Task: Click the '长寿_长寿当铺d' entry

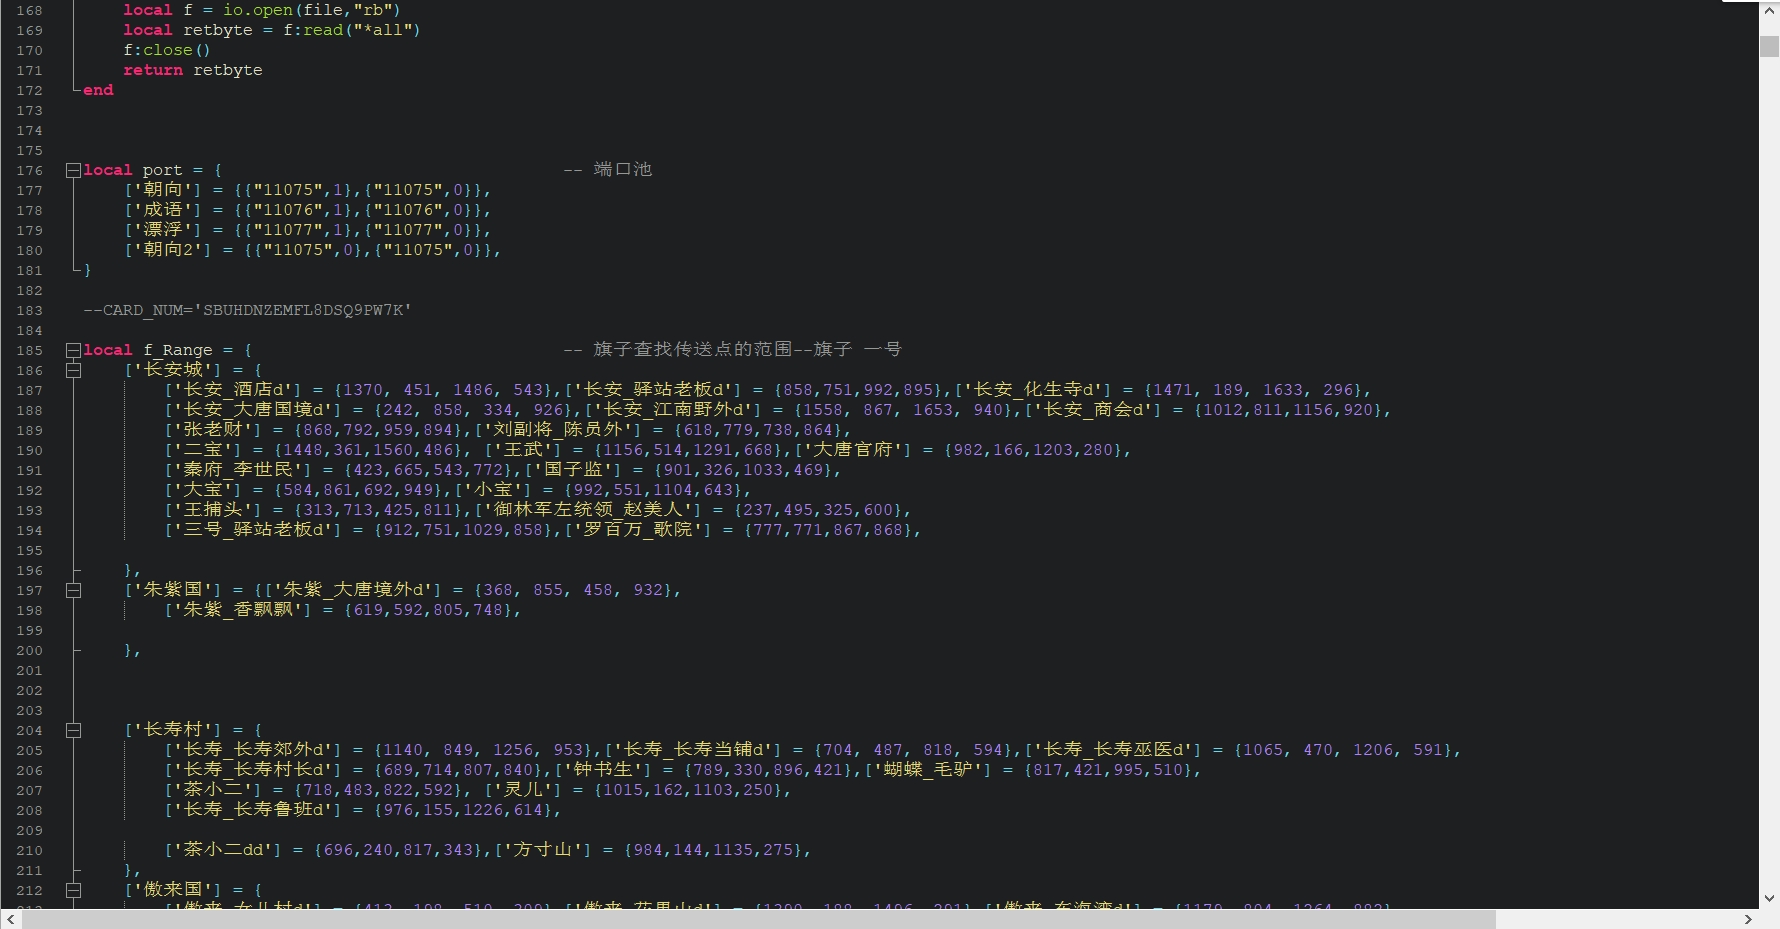Action: click(693, 750)
